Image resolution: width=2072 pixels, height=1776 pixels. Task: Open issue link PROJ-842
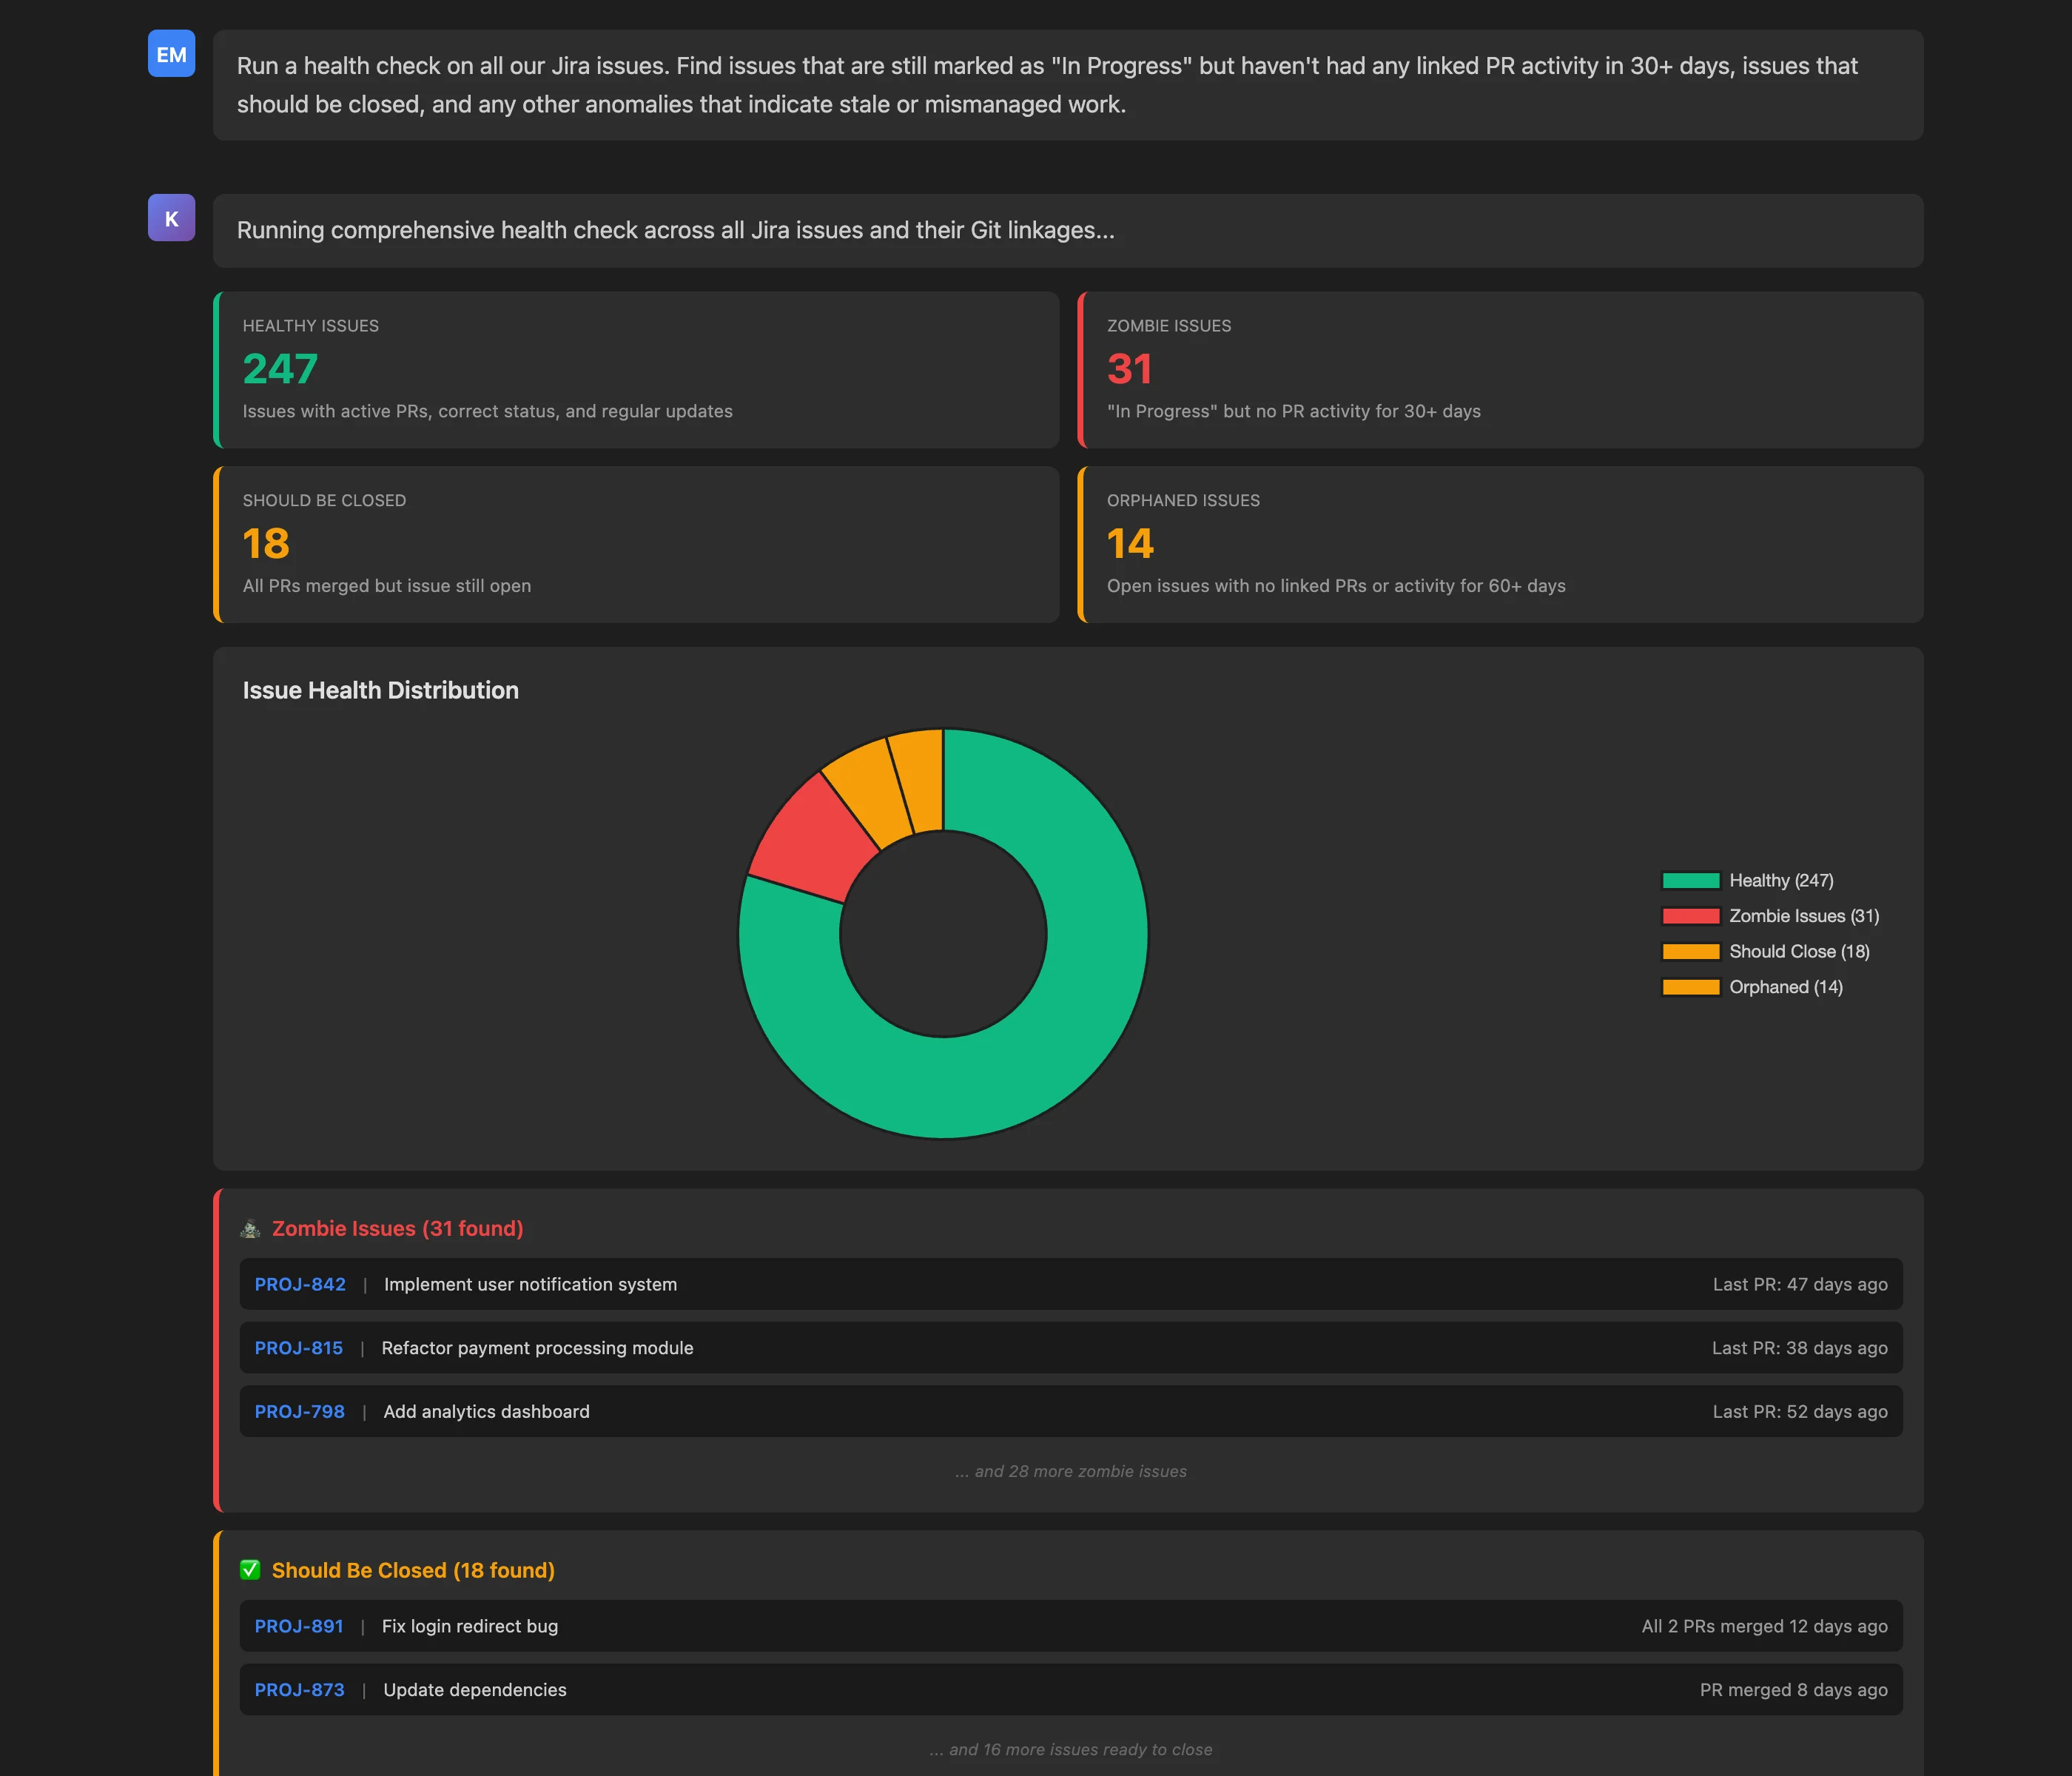pyautogui.click(x=300, y=1284)
